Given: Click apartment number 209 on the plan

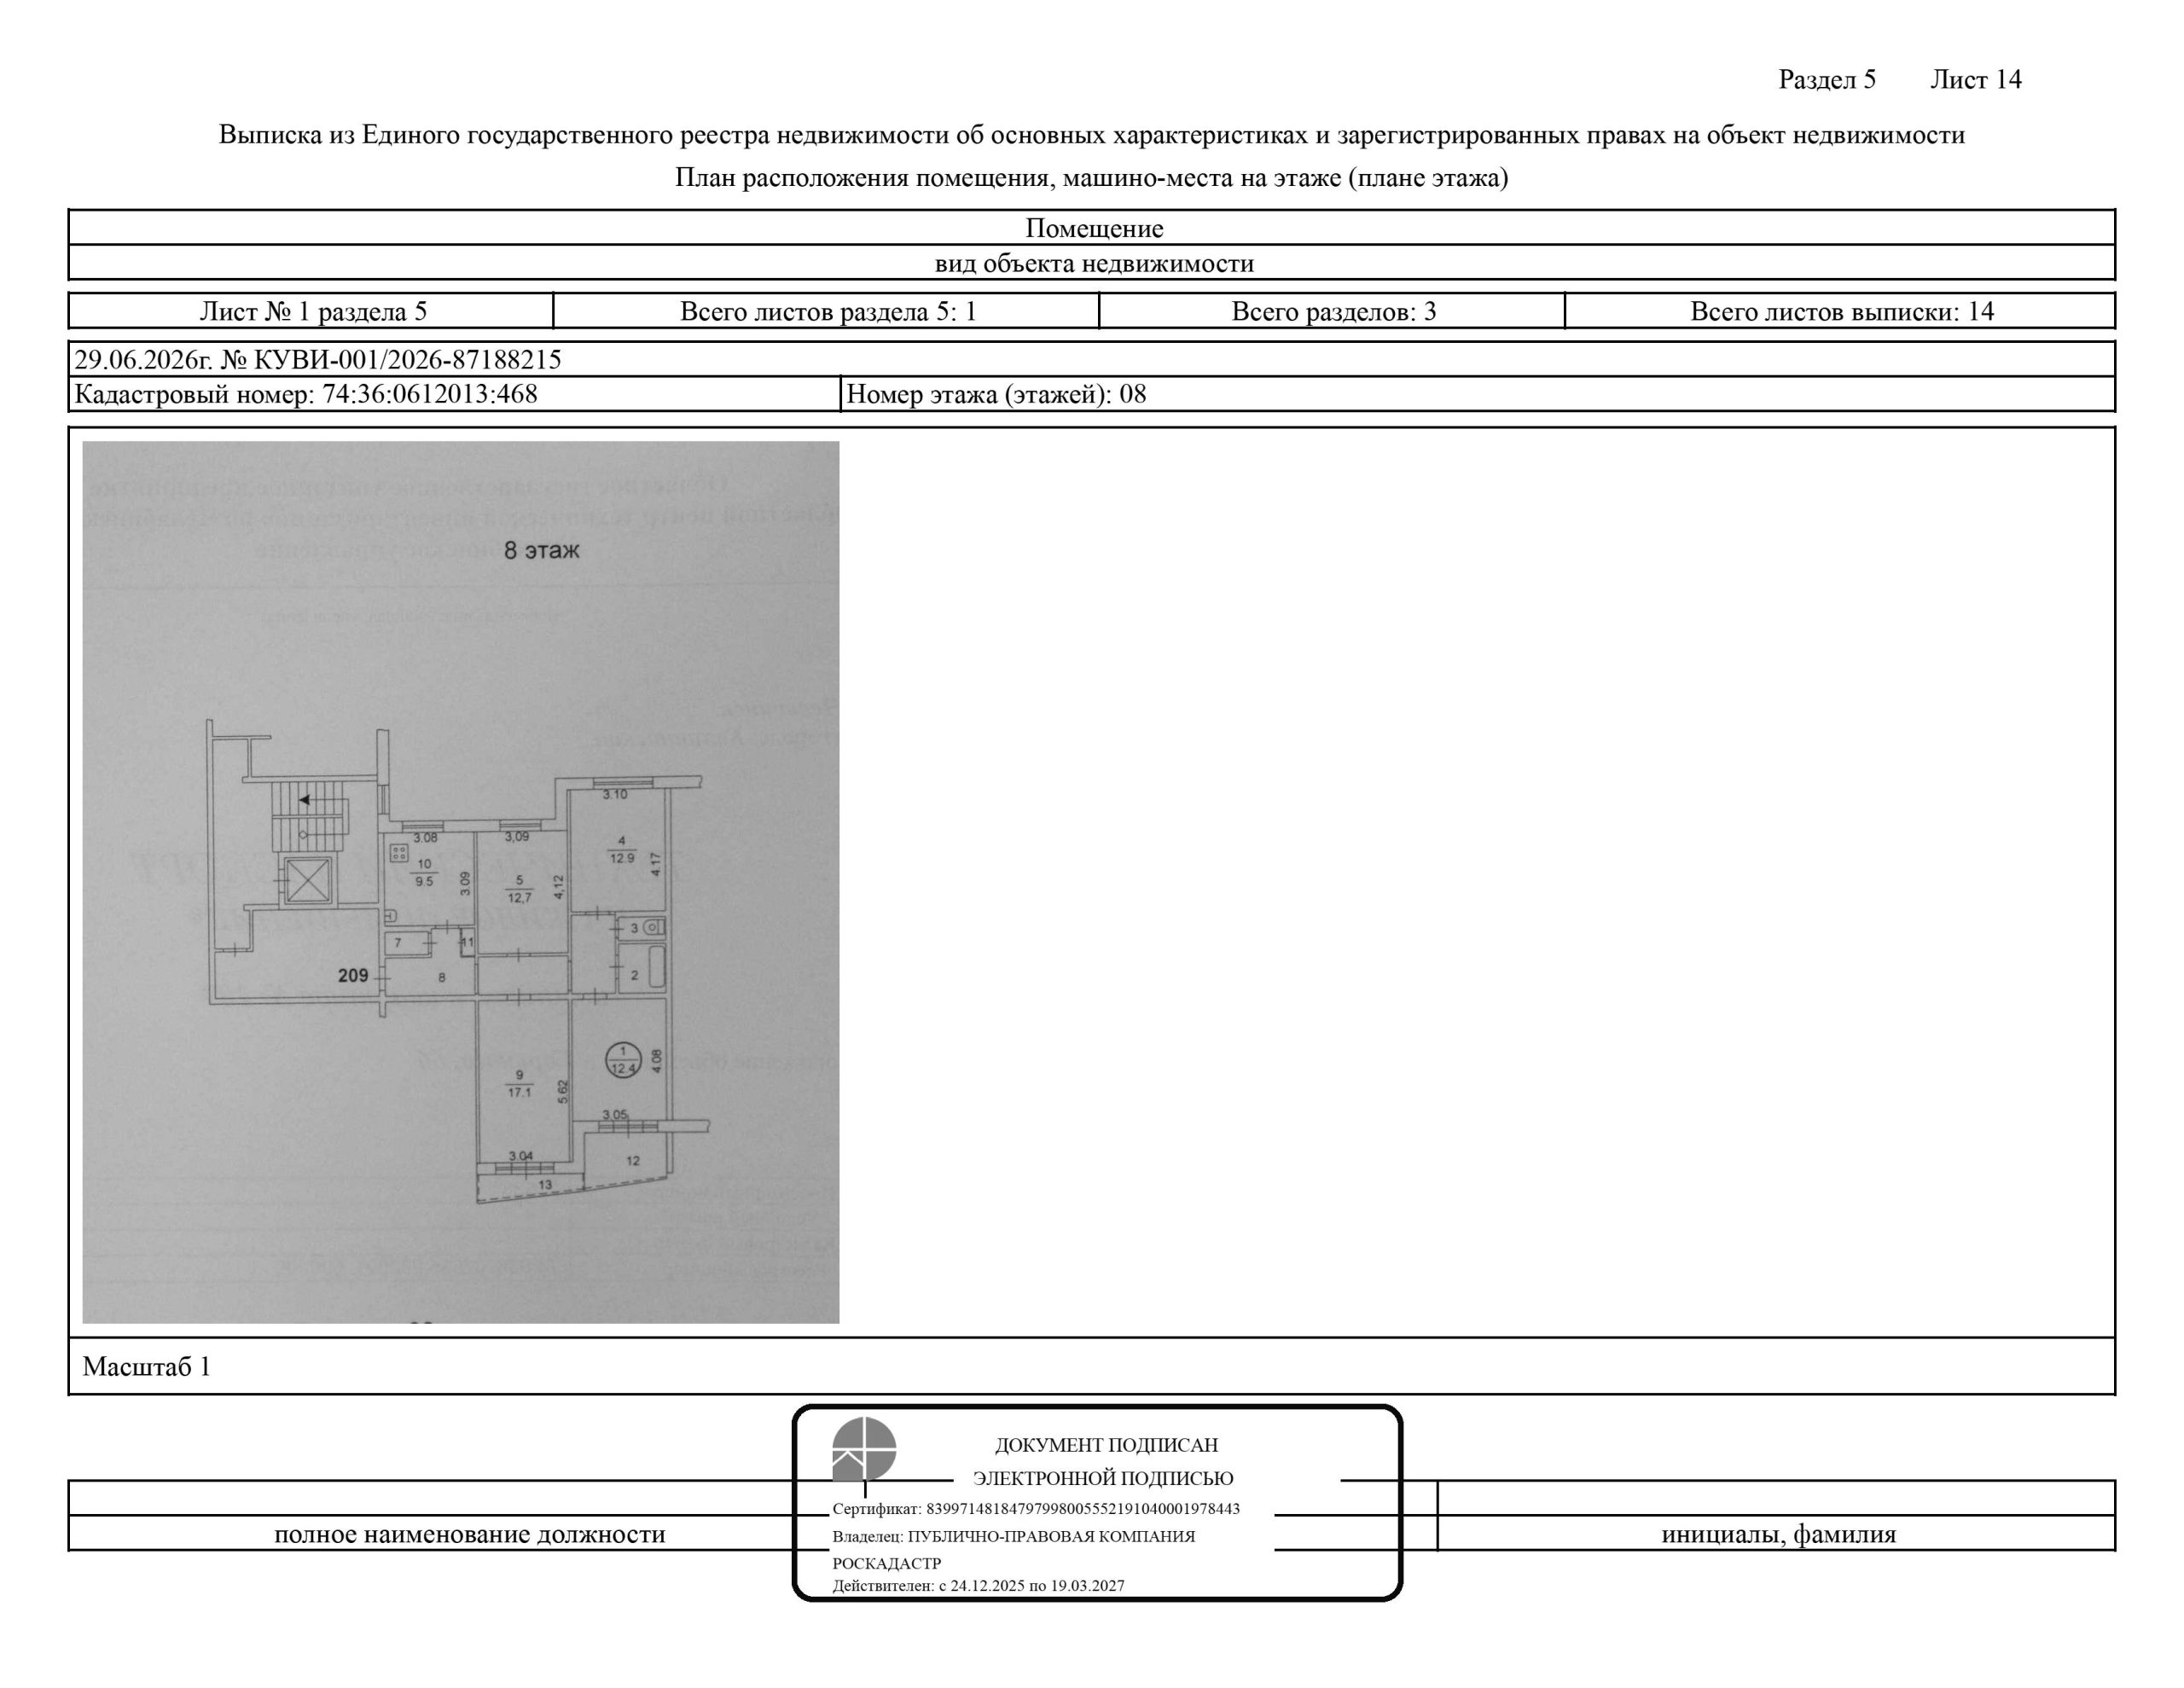Looking at the screenshot, I should 353,975.
